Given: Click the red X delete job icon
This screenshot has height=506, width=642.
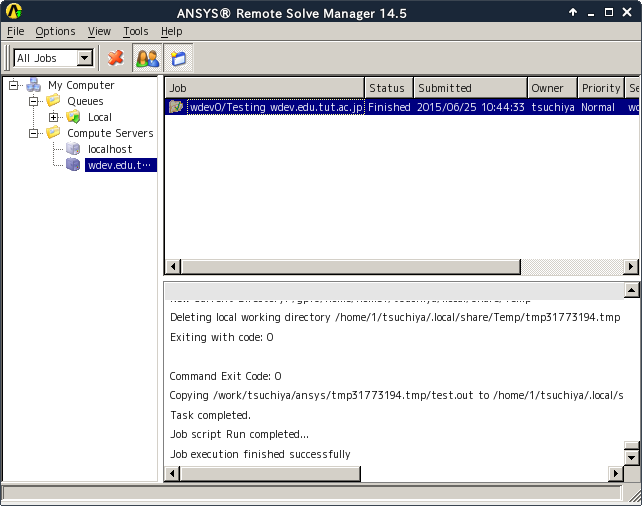Looking at the screenshot, I should [x=116, y=58].
